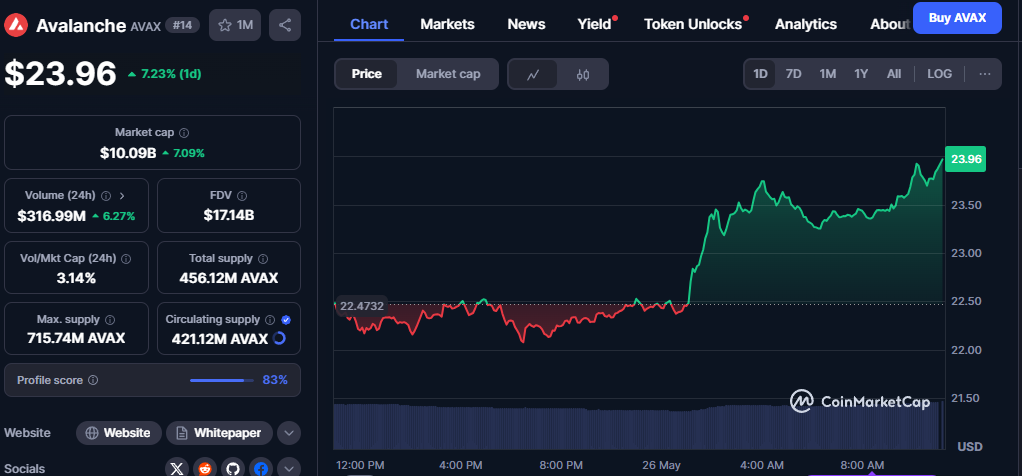Click circulating supply progress ring
1022x476 pixels.
pyautogui.click(x=278, y=338)
